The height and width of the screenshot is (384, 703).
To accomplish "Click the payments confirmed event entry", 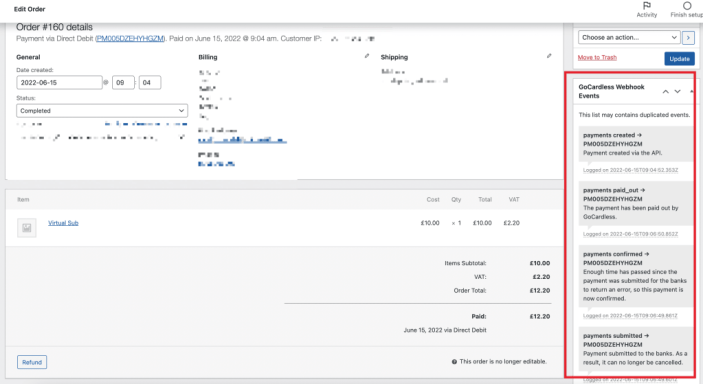I will [x=635, y=276].
